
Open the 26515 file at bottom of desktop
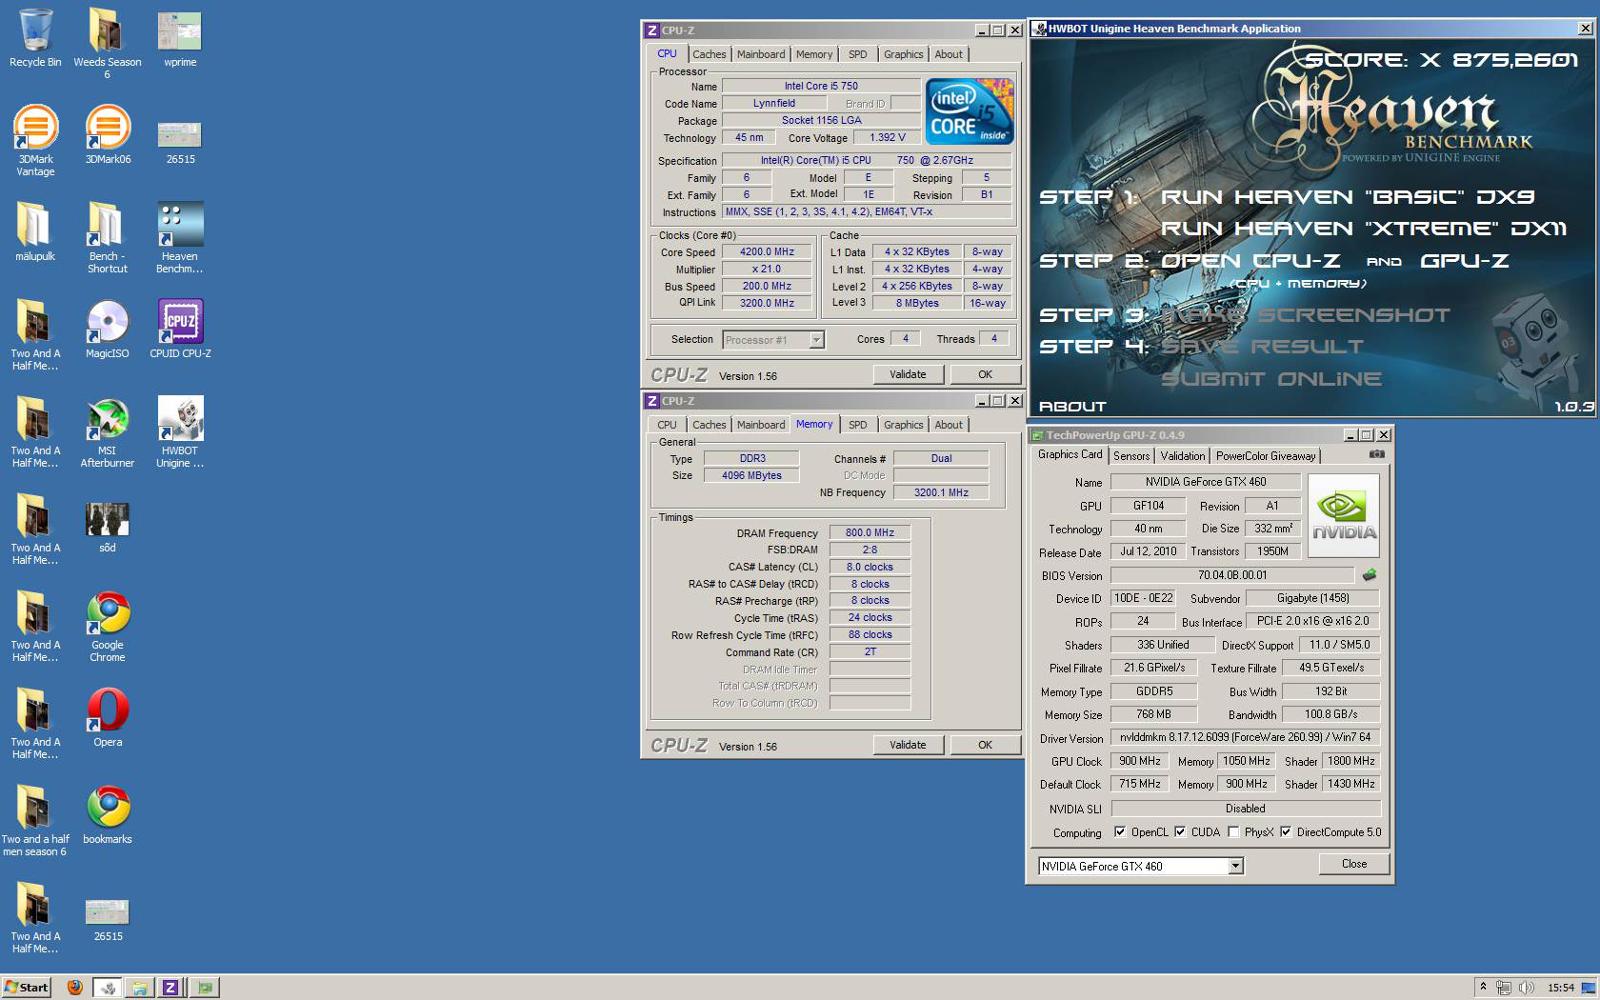point(107,920)
